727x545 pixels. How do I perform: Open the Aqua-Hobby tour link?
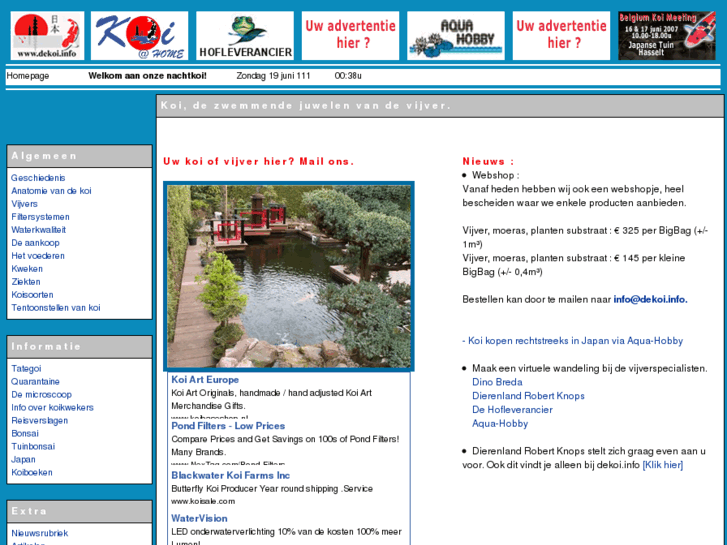500,423
